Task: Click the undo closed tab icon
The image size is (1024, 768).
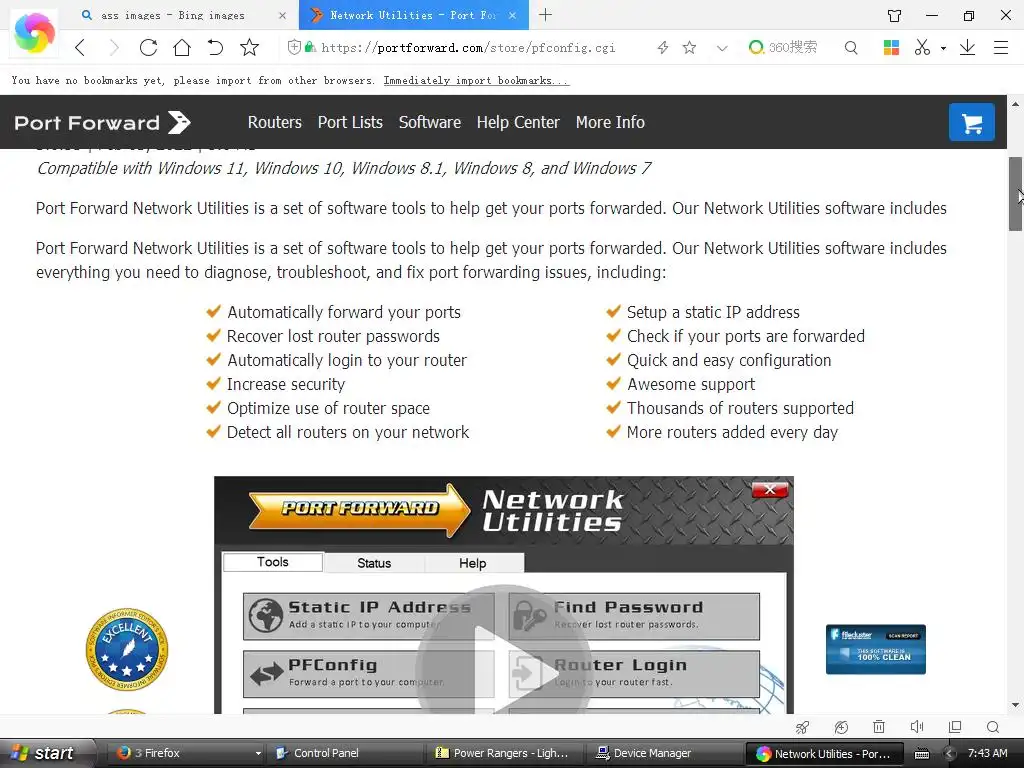Action: tap(216, 48)
